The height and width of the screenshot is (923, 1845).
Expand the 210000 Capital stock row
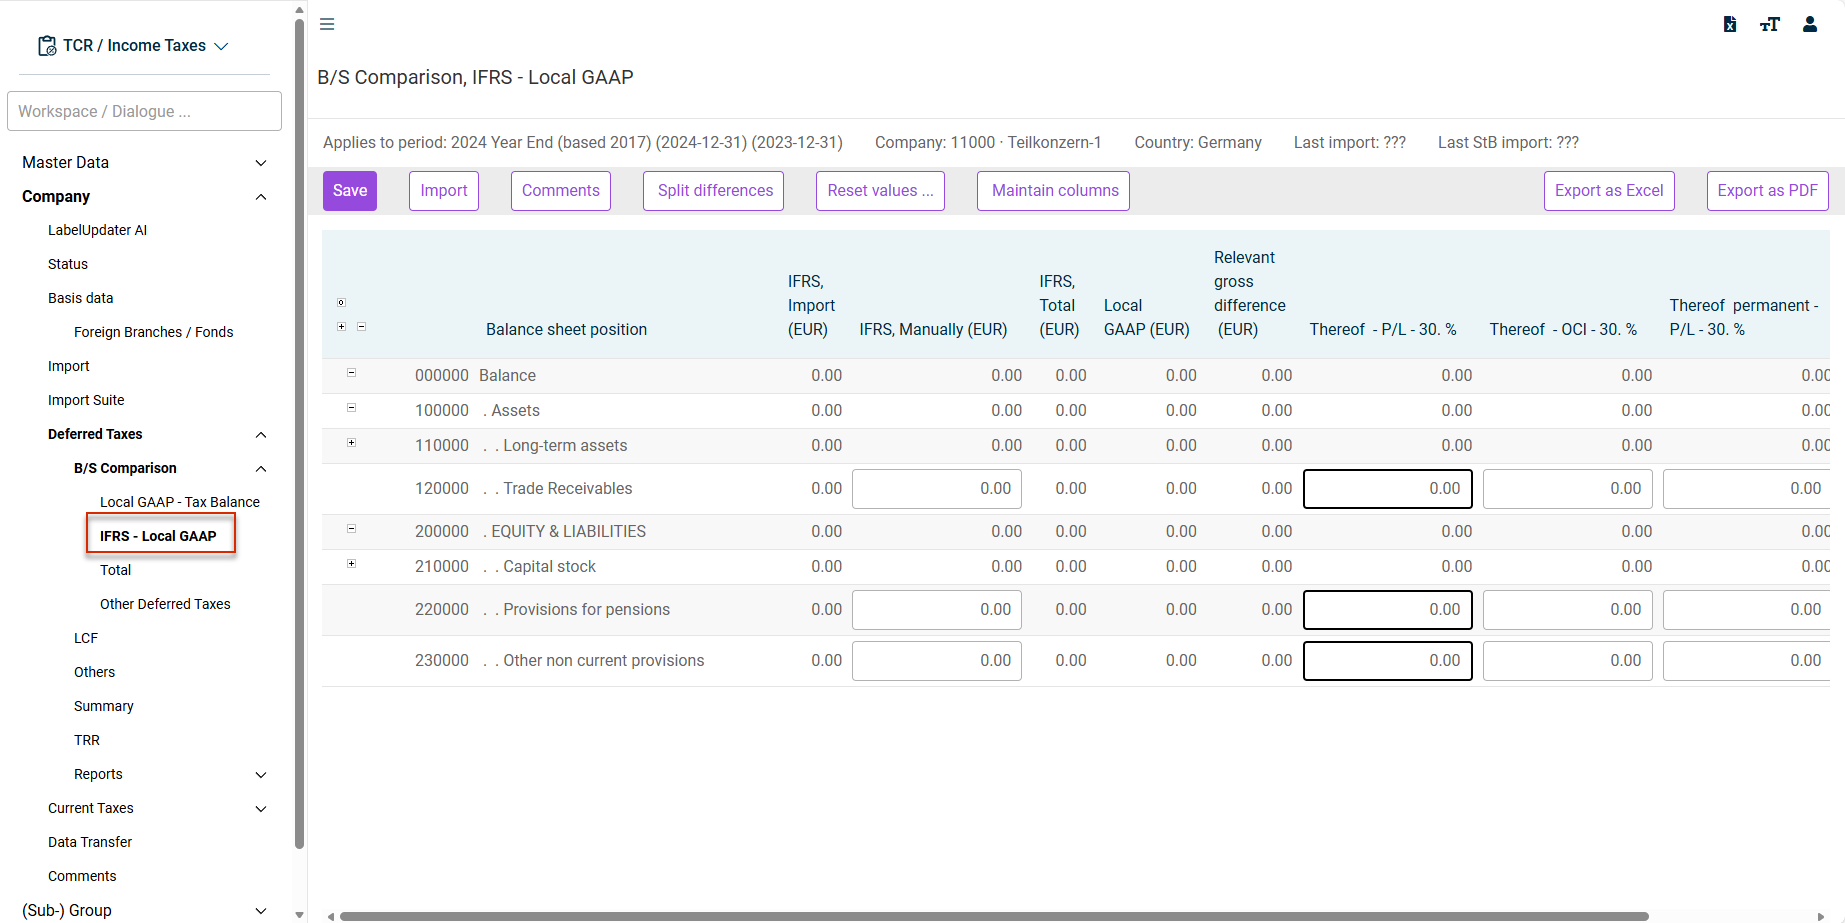point(352,563)
